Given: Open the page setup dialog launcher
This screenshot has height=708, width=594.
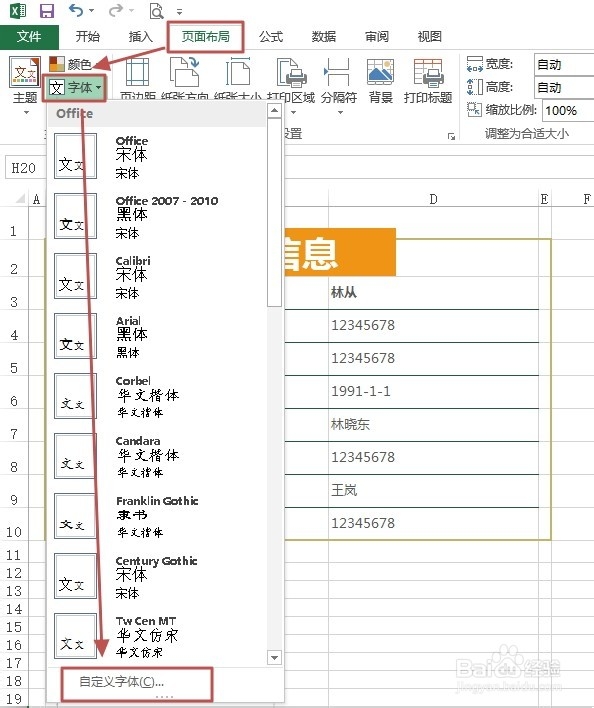Looking at the screenshot, I should [451, 136].
